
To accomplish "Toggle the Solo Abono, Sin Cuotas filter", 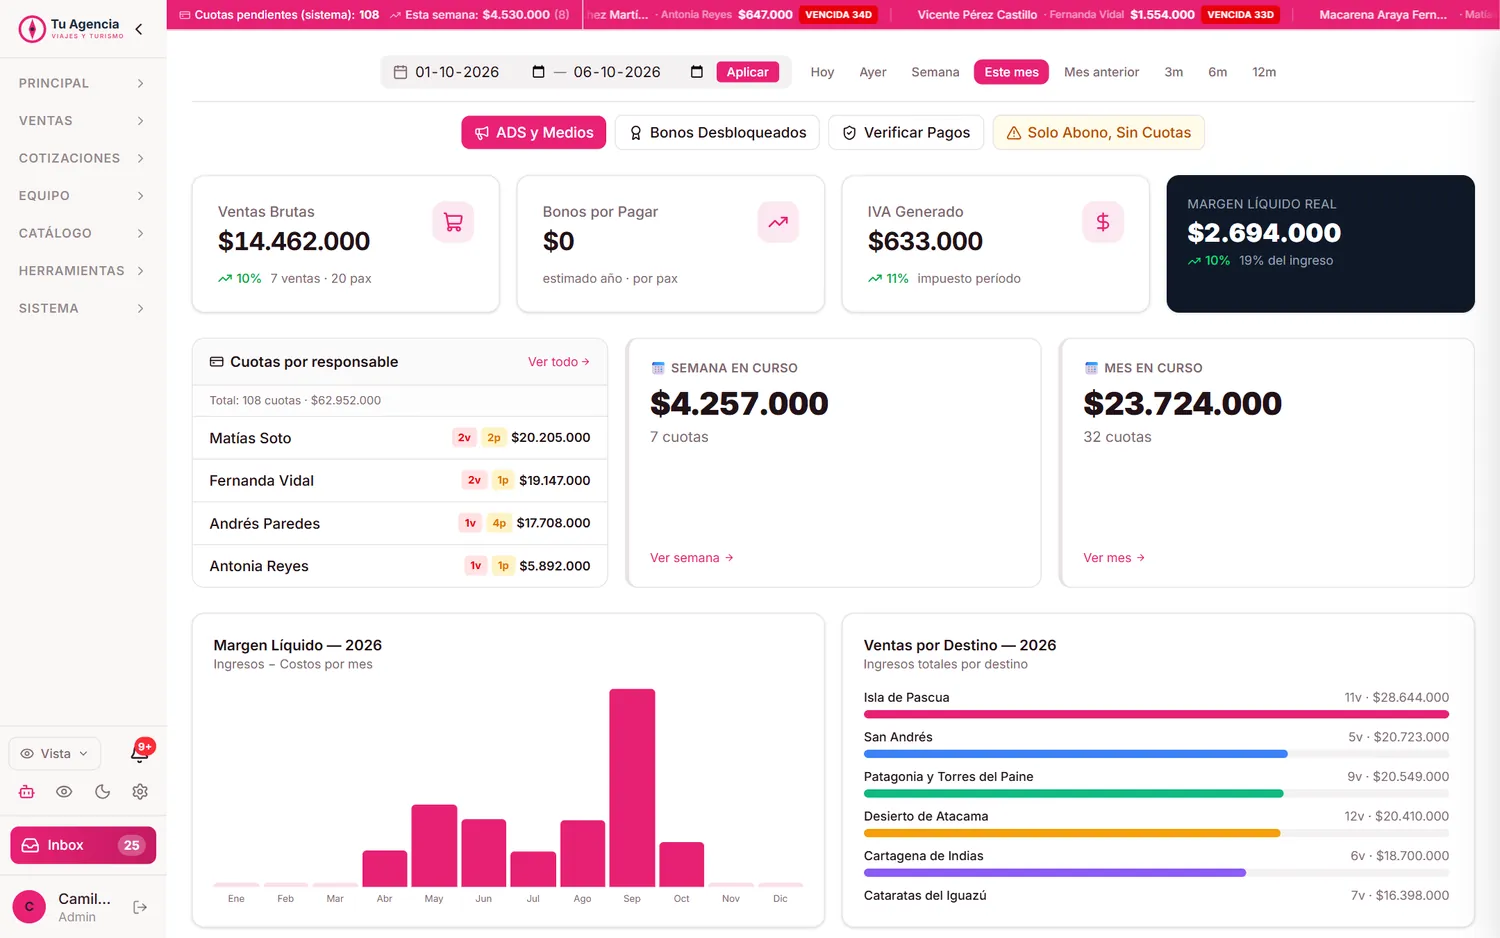I will click(x=1098, y=132).
